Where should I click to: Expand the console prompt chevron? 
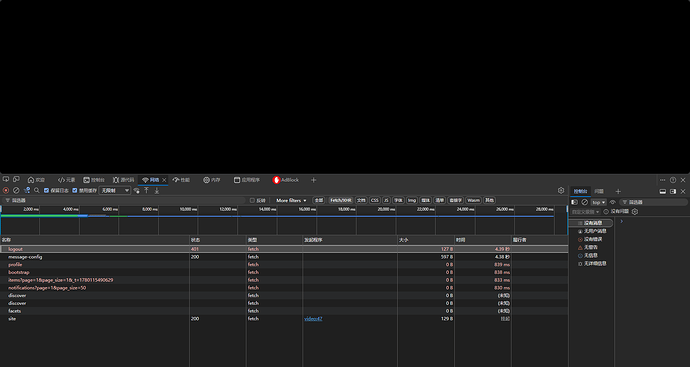[x=621, y=221]
